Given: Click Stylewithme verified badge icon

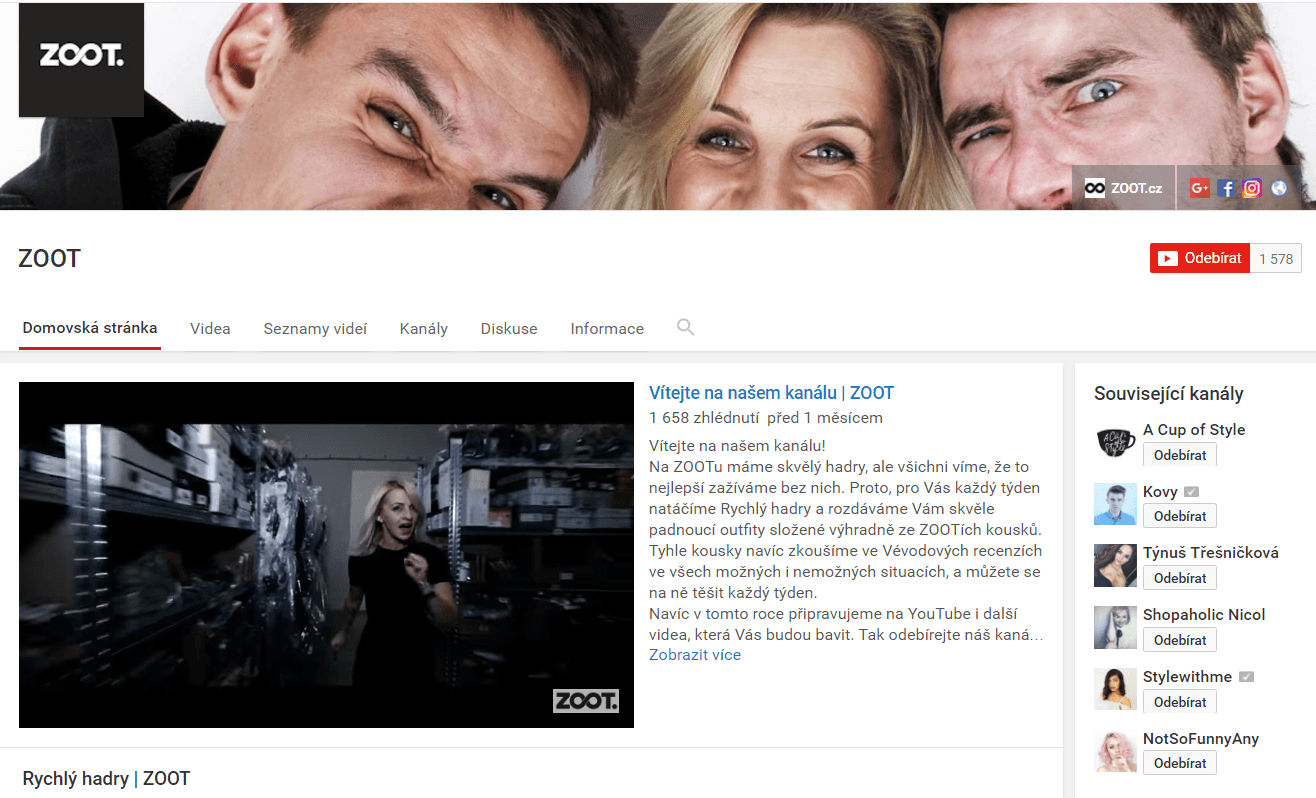Looking at the screenshot, I should coord(1246,677).
